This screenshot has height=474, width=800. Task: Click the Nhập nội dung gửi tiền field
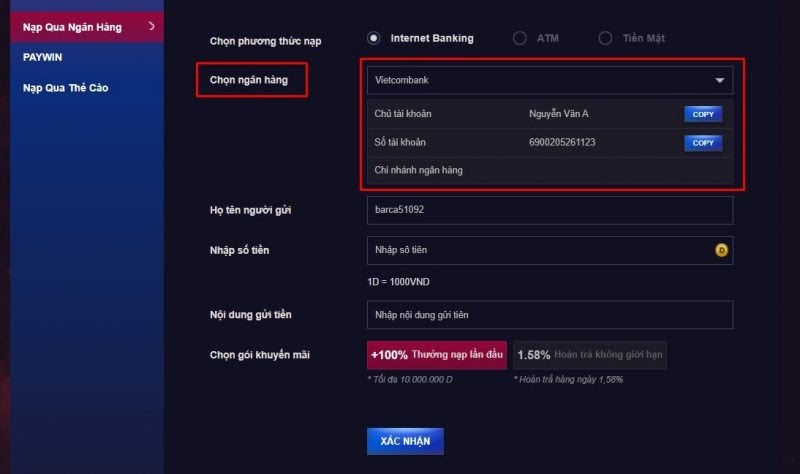click(550, 315)
